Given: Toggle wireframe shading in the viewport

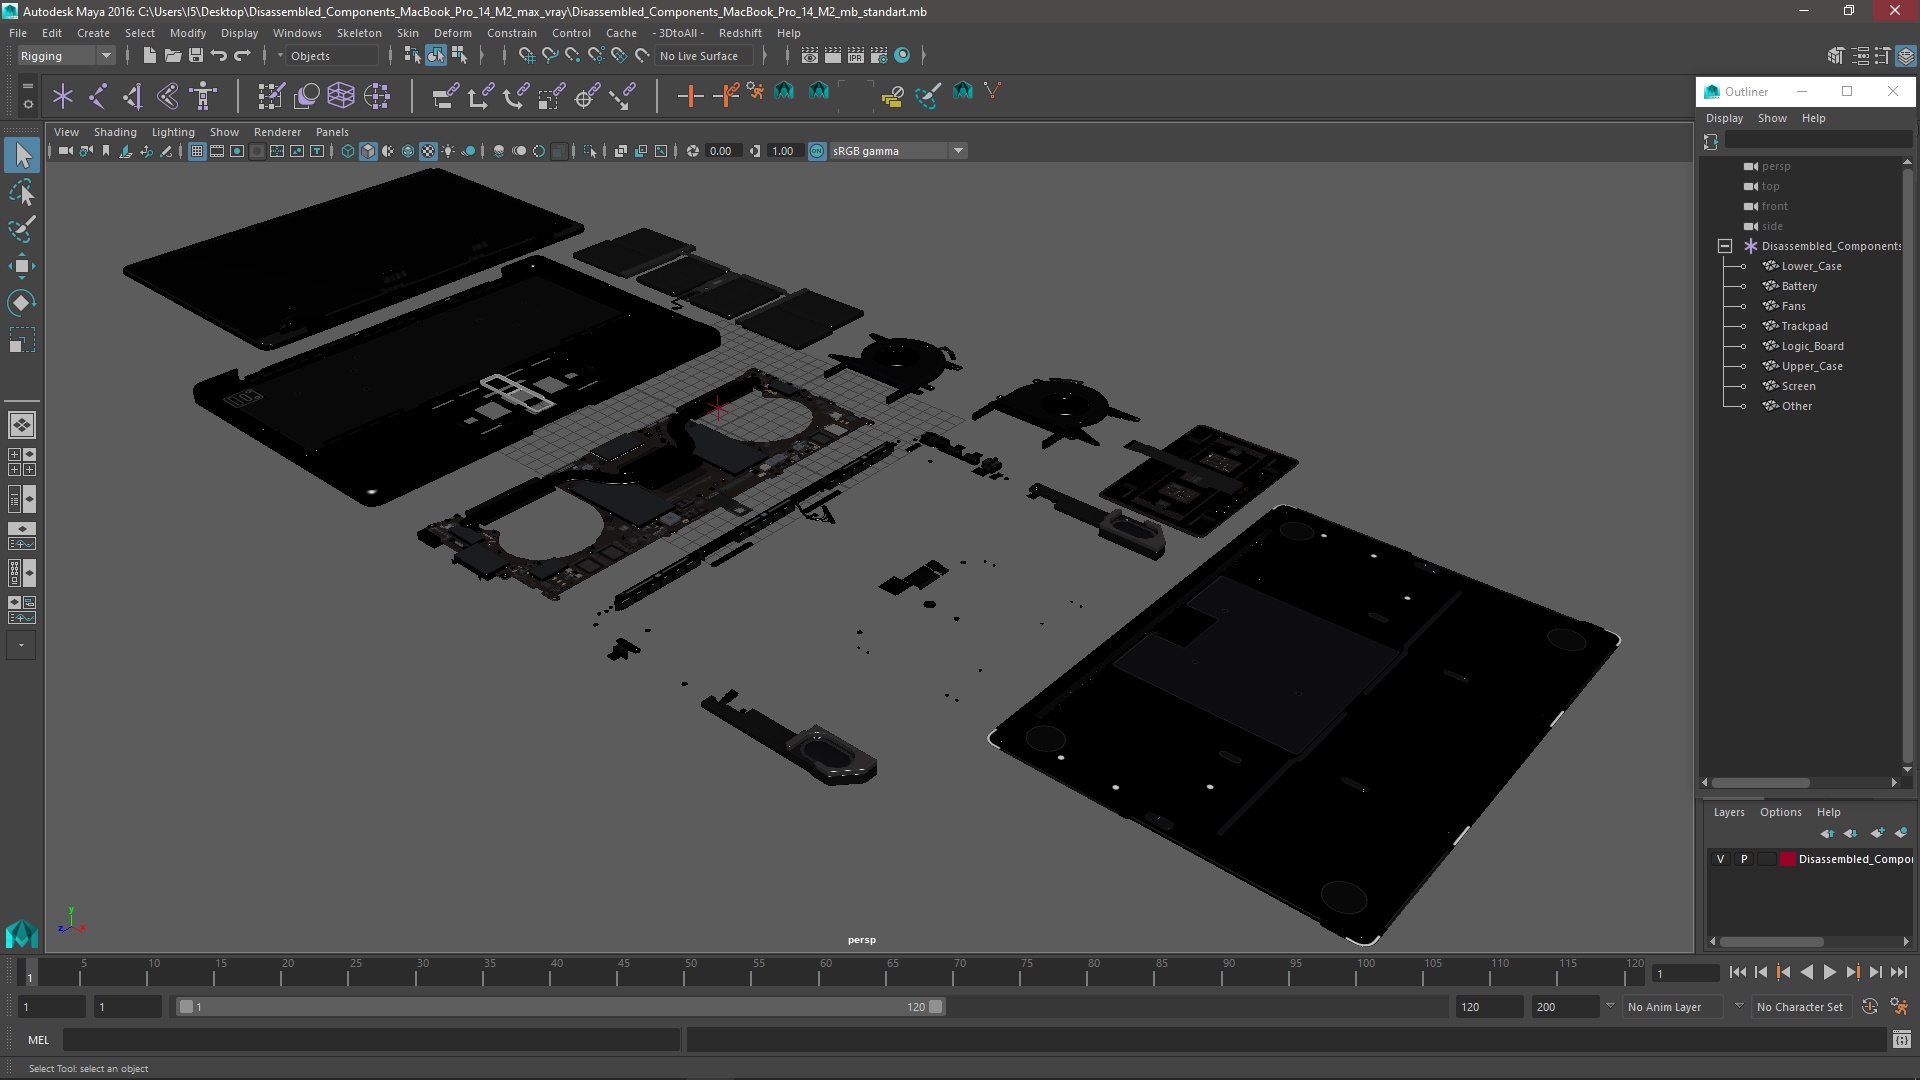Looking at the screenshot, I should tap(348, 151).
